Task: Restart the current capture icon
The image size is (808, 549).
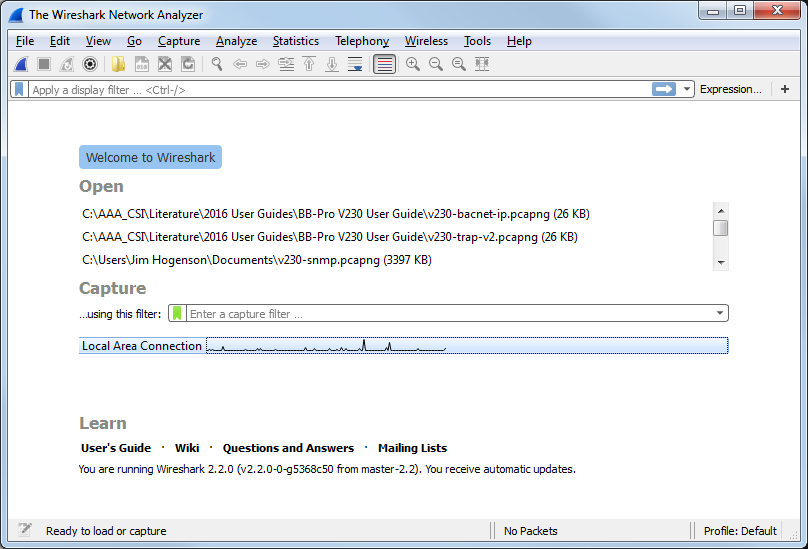Action: 67,64
